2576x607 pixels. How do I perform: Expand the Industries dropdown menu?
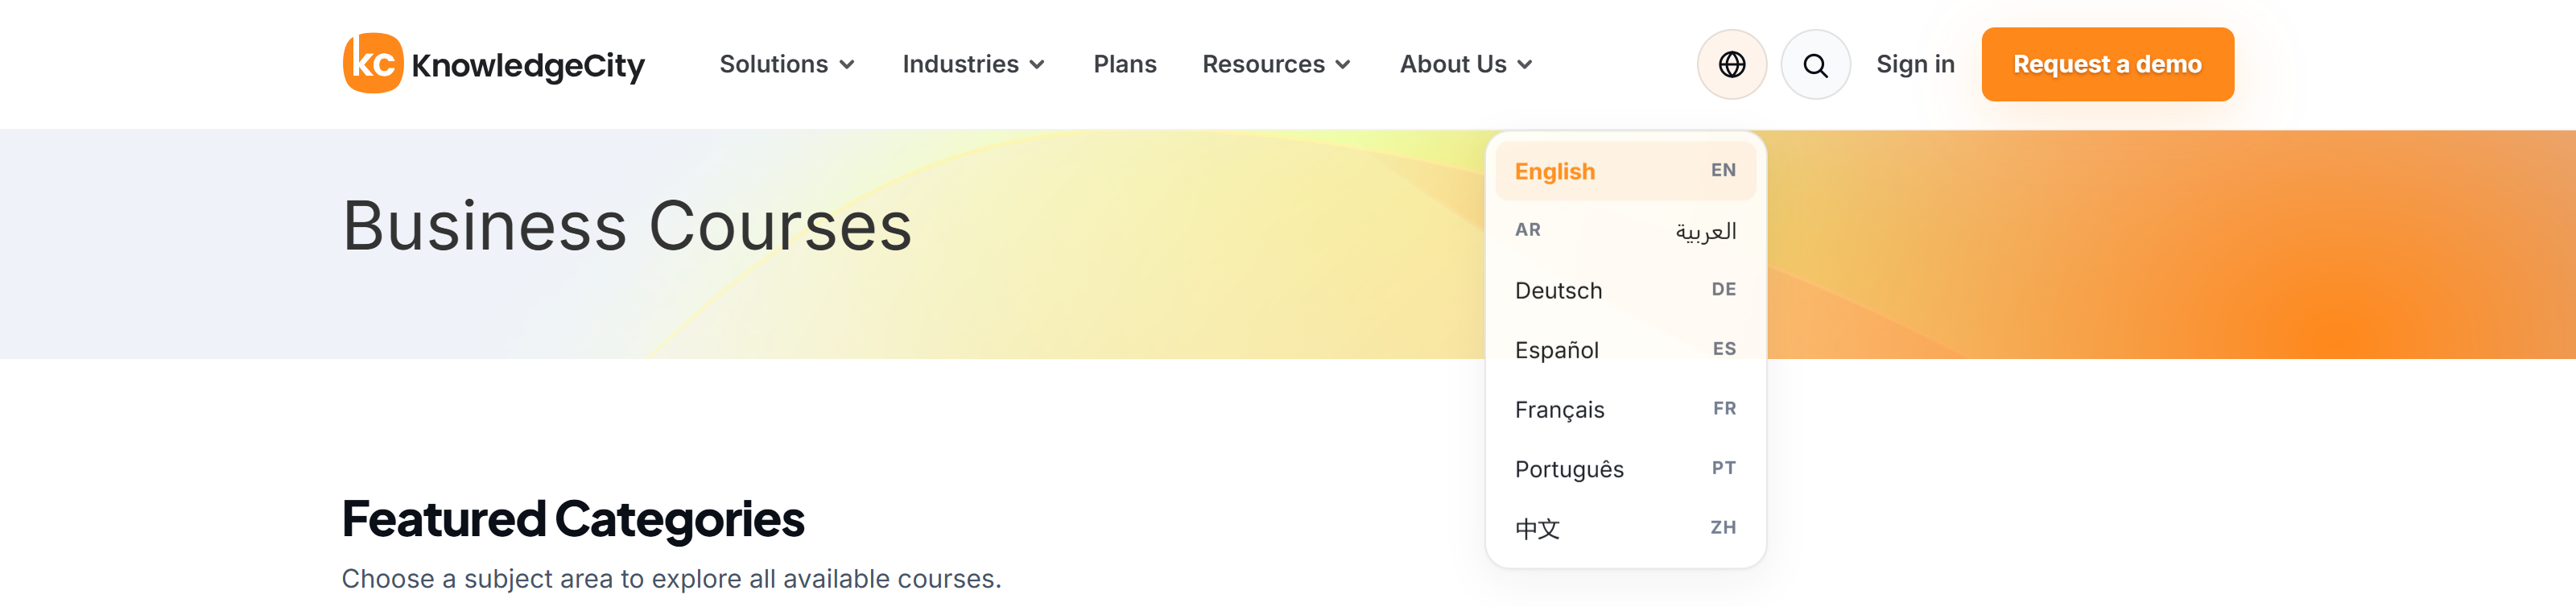click(x=973, y=64)
